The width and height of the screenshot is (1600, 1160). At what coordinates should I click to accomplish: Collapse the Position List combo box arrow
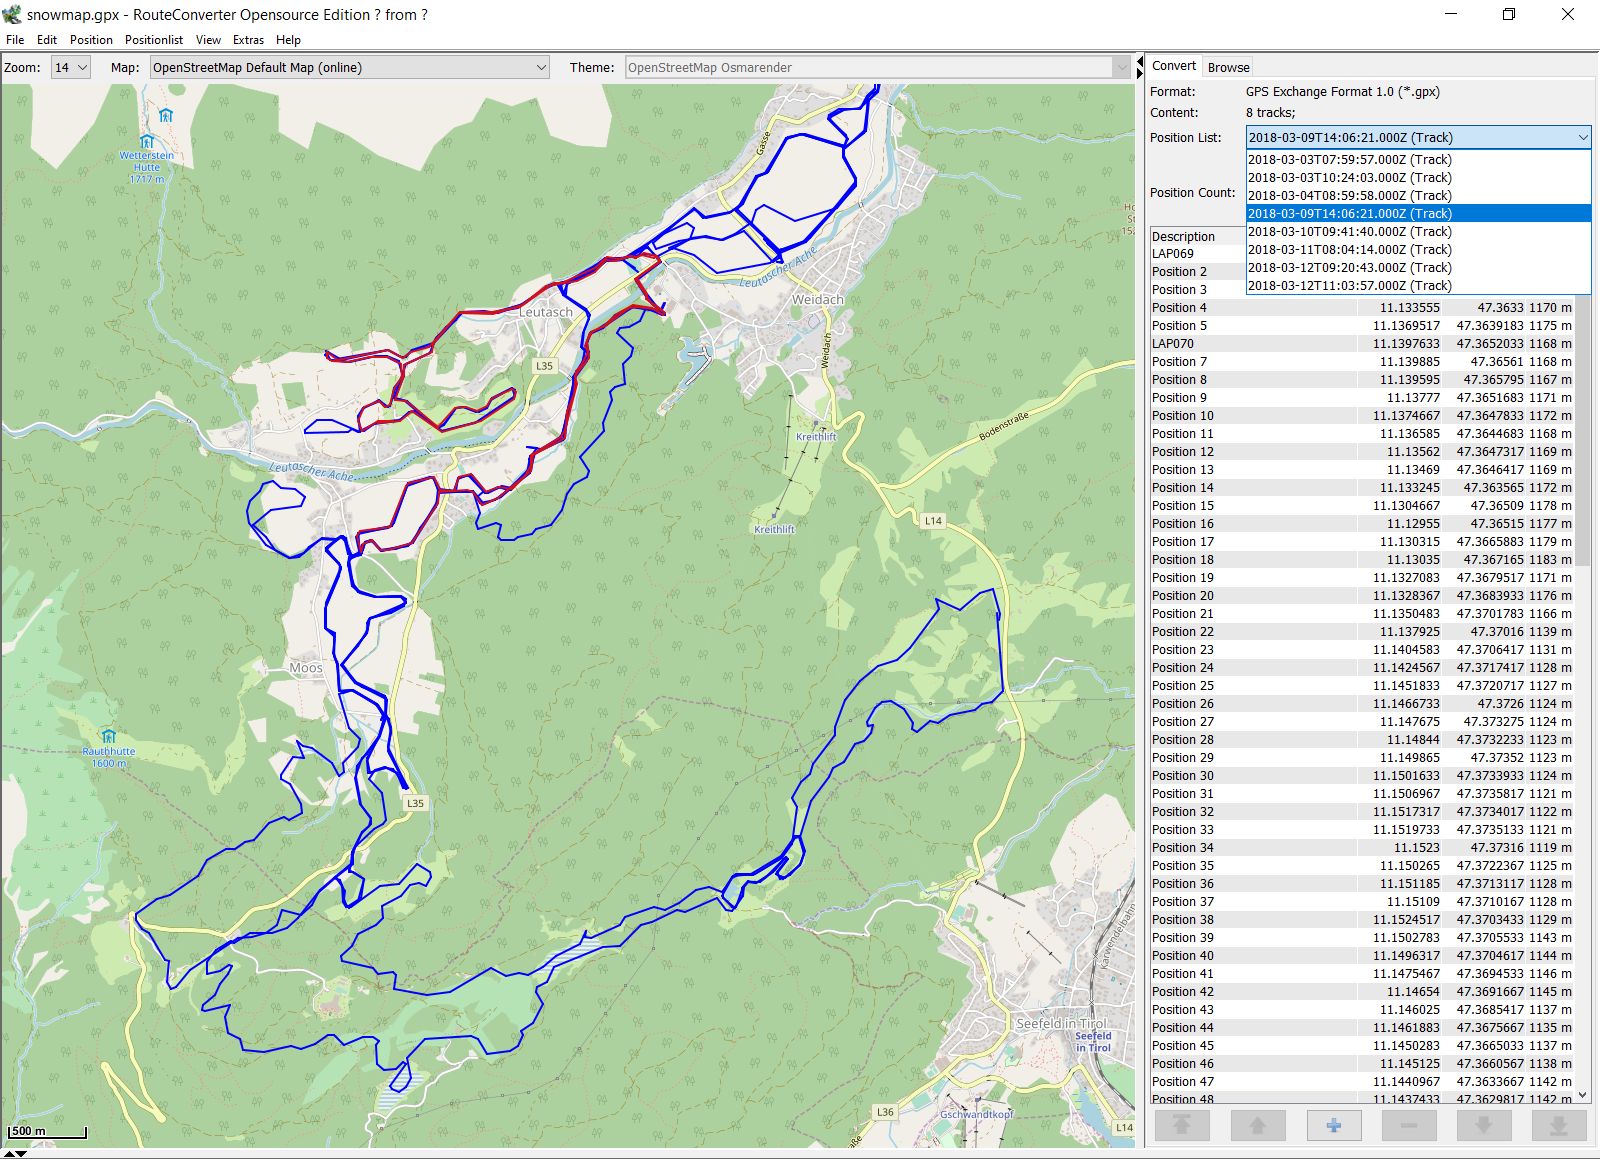click(x=1582, y=138)
